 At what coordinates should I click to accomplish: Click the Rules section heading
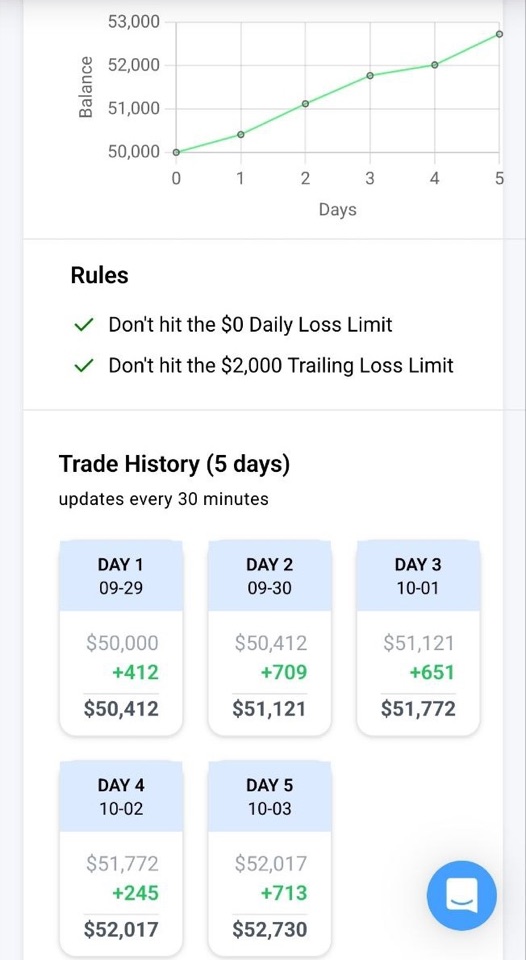click(100, 276)
